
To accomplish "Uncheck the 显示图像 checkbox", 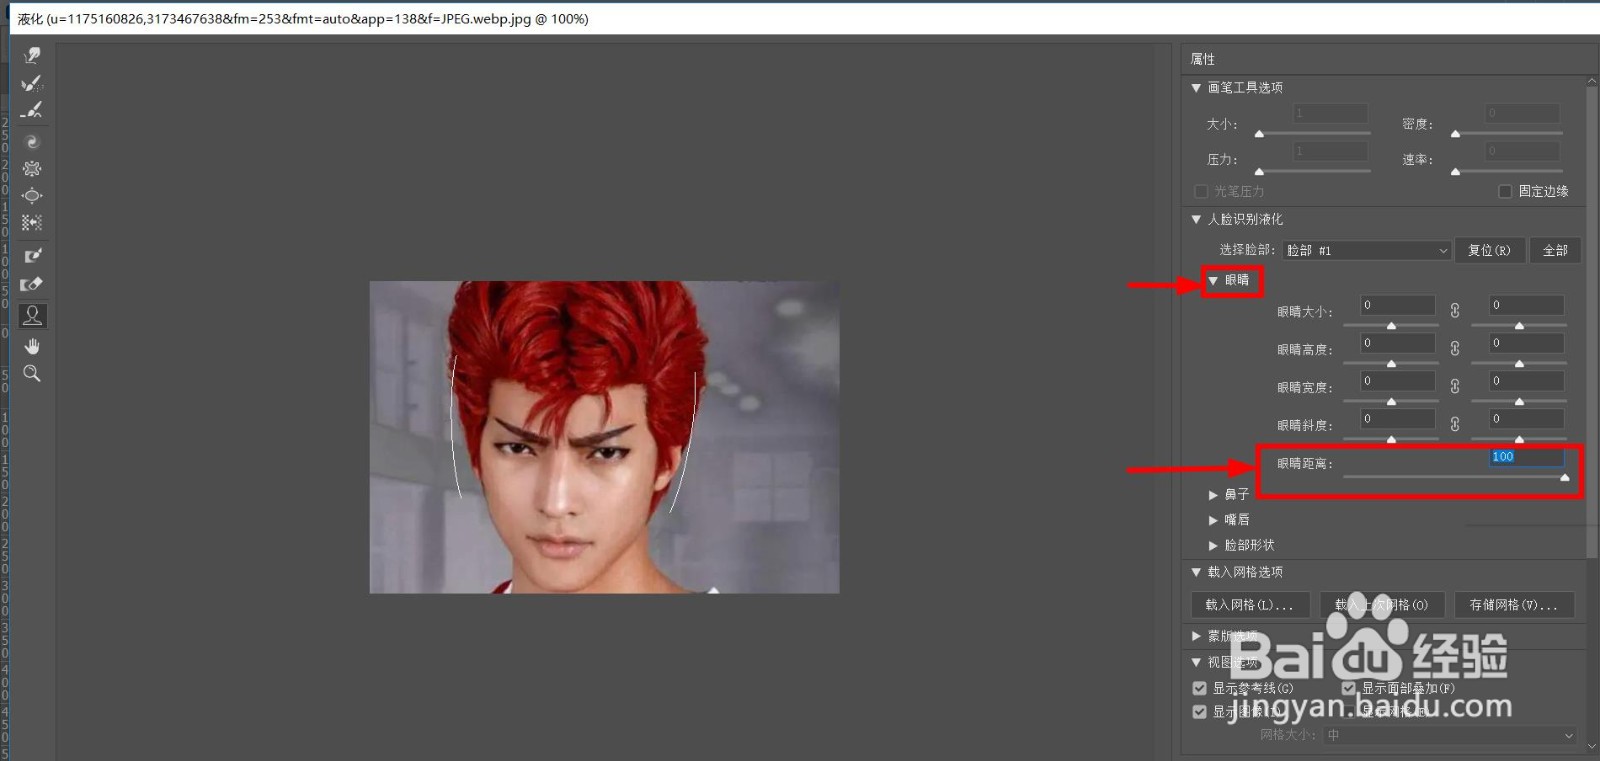I will pos(1200,712).
